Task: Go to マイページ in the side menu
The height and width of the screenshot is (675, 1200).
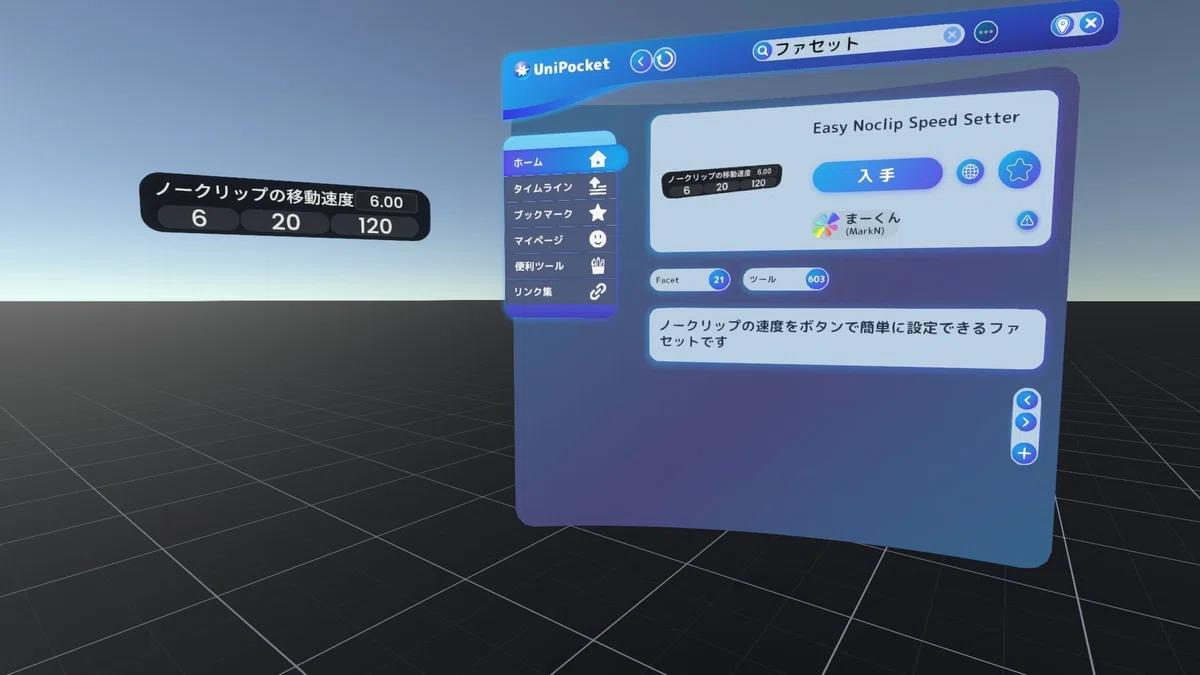Action: tap(560, 240)
